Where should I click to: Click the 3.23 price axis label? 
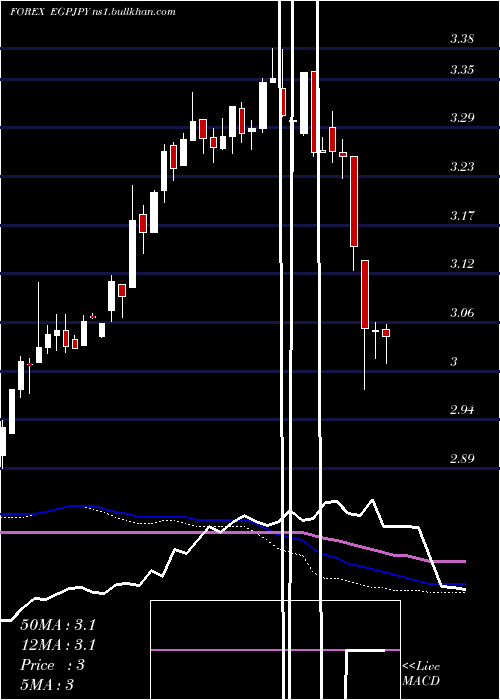[462, 167]
